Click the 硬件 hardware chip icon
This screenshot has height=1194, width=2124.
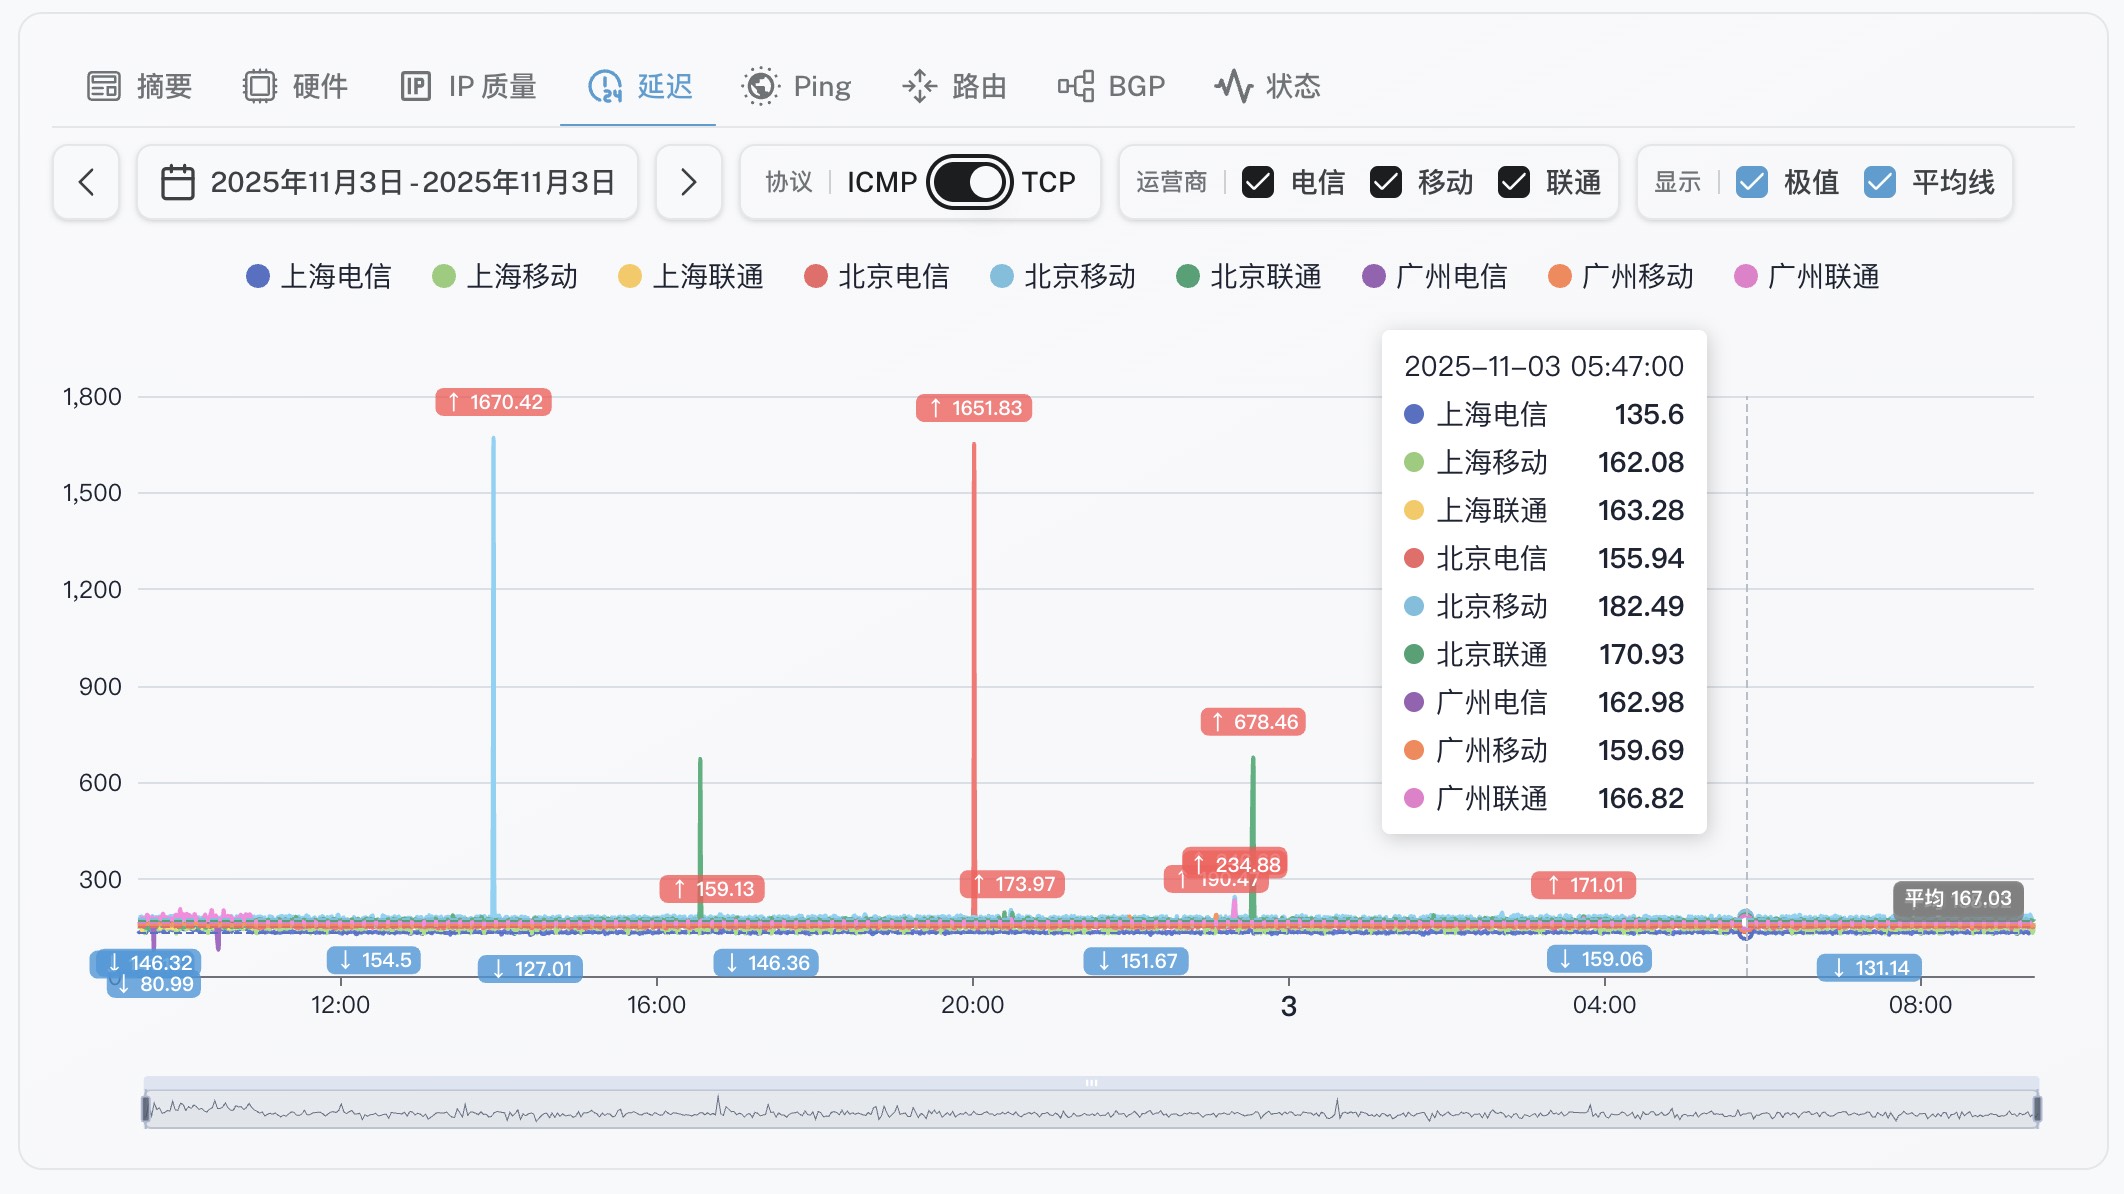tap(259, 86)
